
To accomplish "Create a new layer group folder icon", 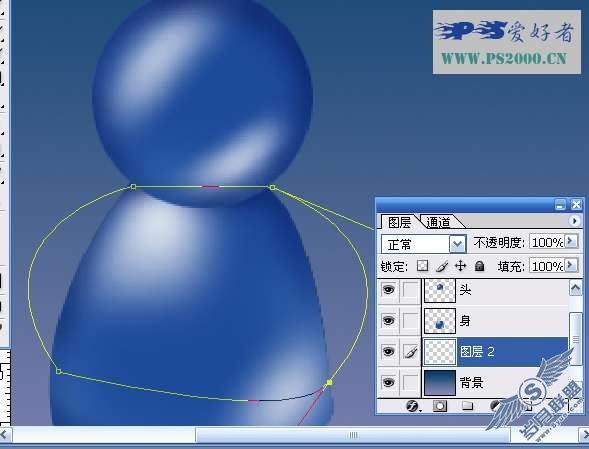I will (467, 406).
